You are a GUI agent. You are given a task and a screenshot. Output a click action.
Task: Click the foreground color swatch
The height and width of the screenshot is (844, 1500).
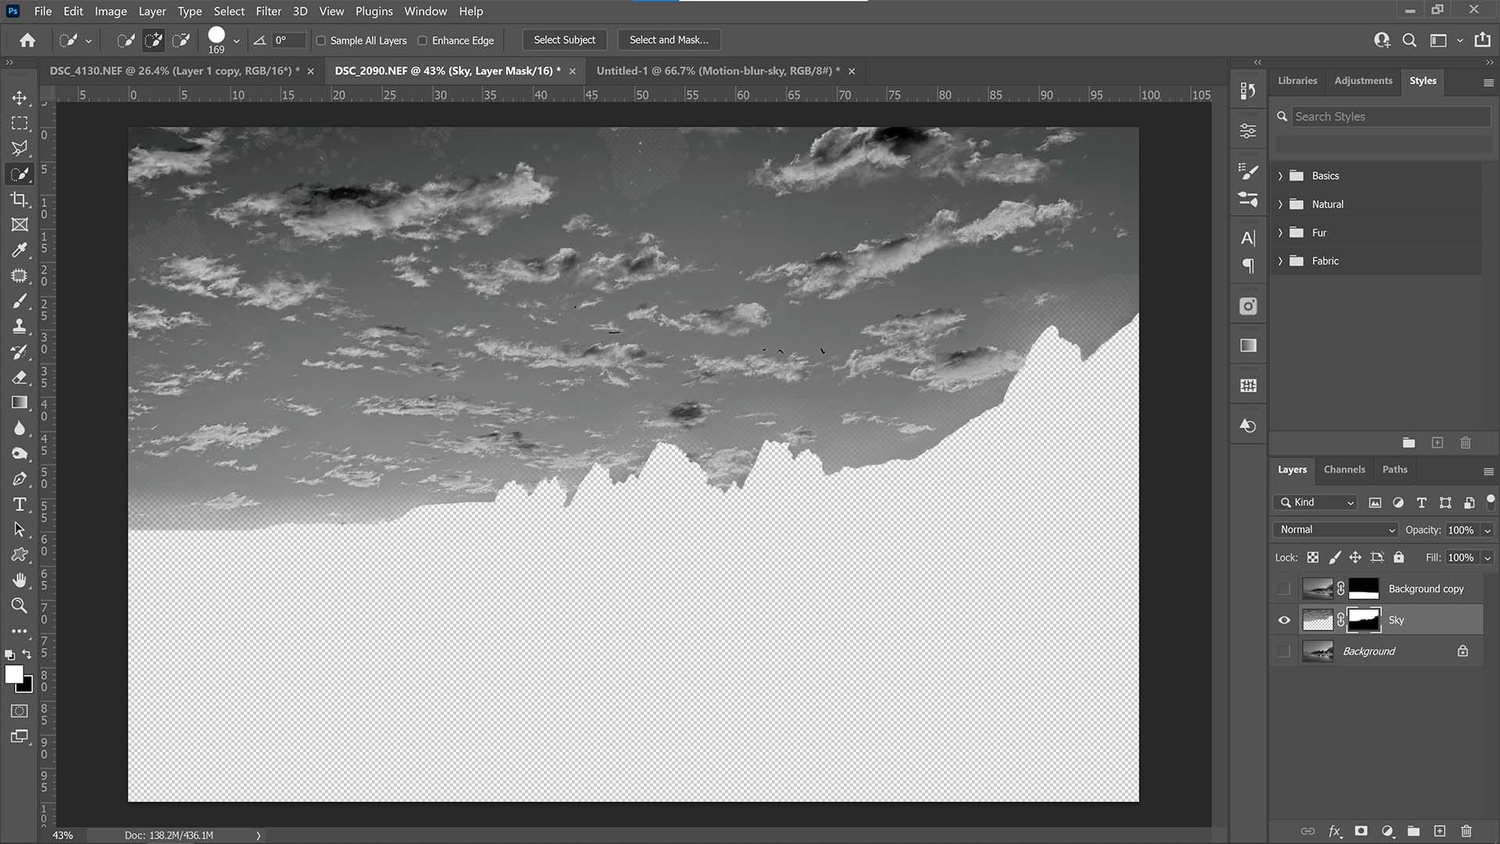[x=14, y=675]
